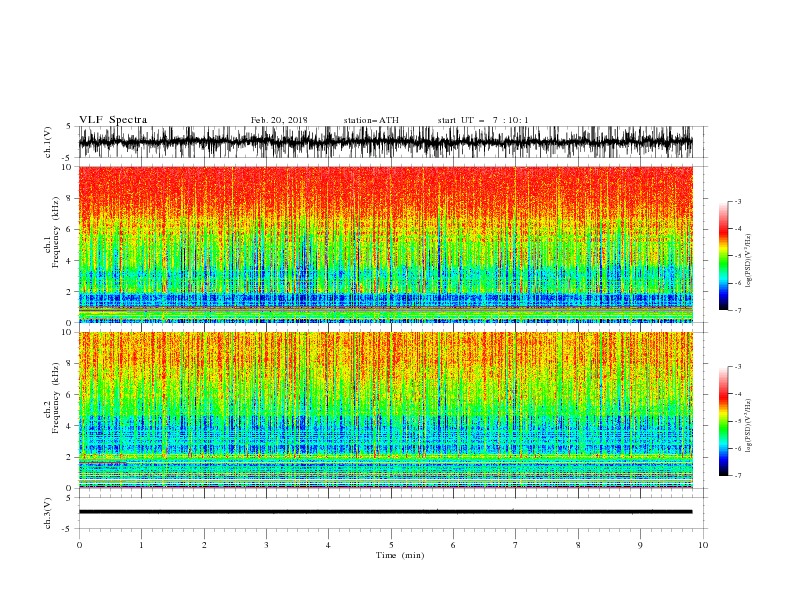Click the "0" tick on the time axis

[79, 545]
